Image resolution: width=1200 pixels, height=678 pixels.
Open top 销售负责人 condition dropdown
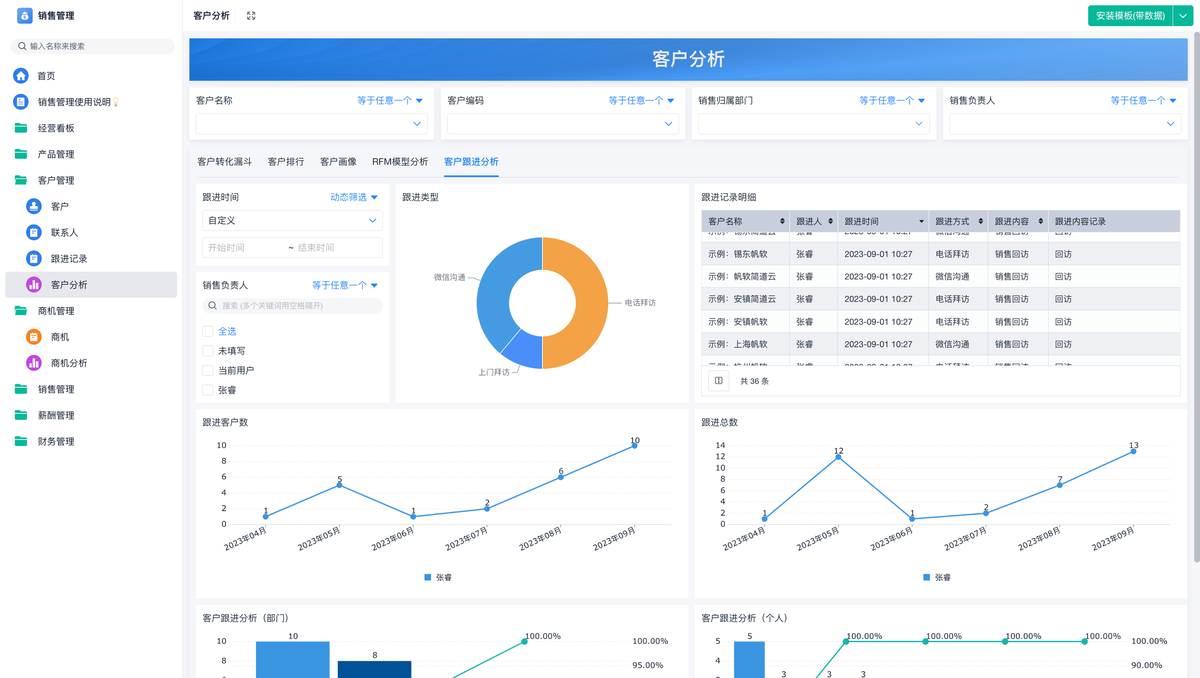coord(1143,100)
